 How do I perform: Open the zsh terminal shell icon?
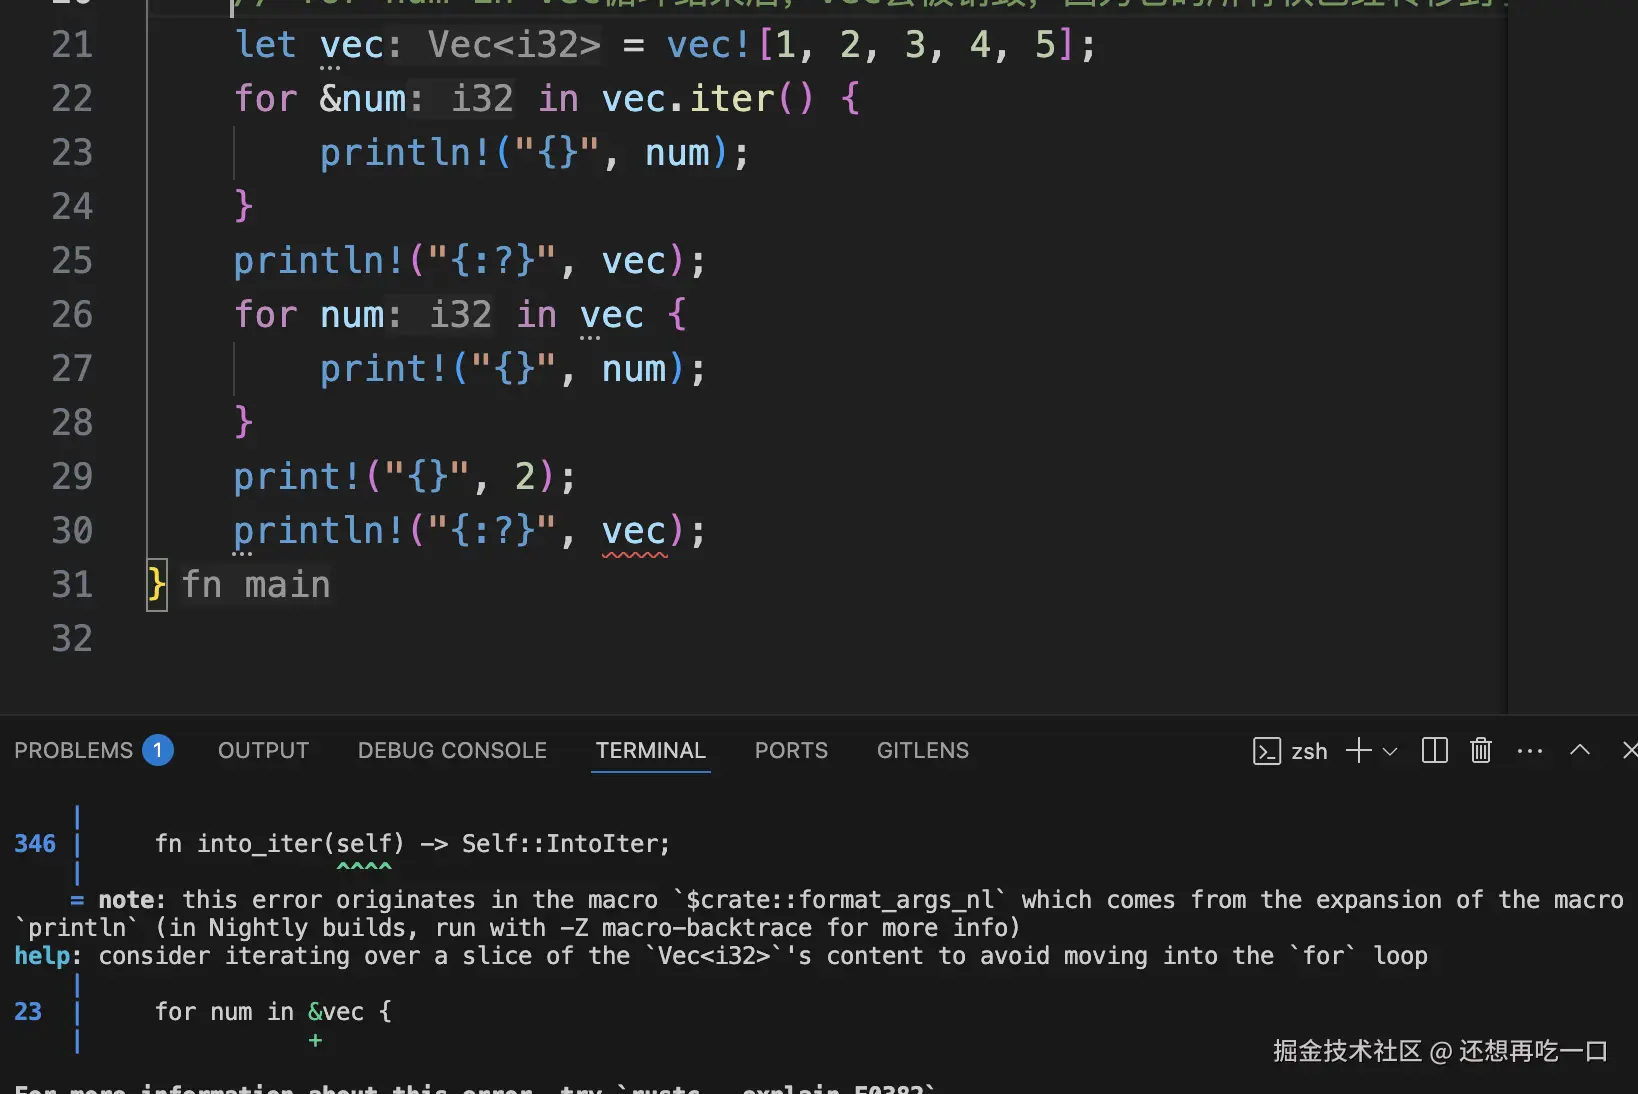1266,751
